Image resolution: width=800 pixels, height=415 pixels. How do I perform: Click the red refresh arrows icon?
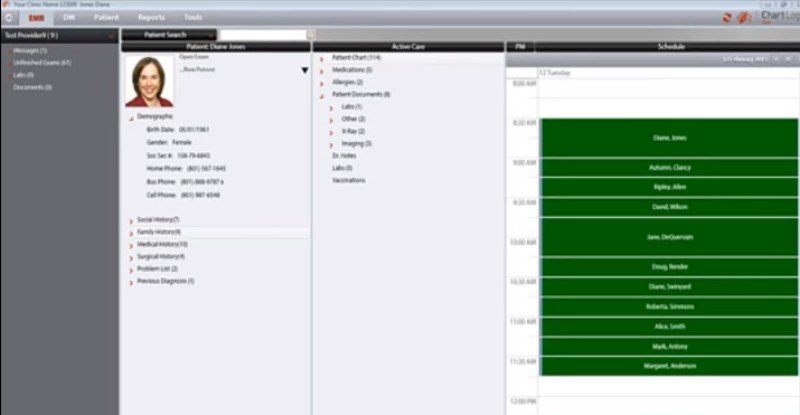click(x=727, y=18)
